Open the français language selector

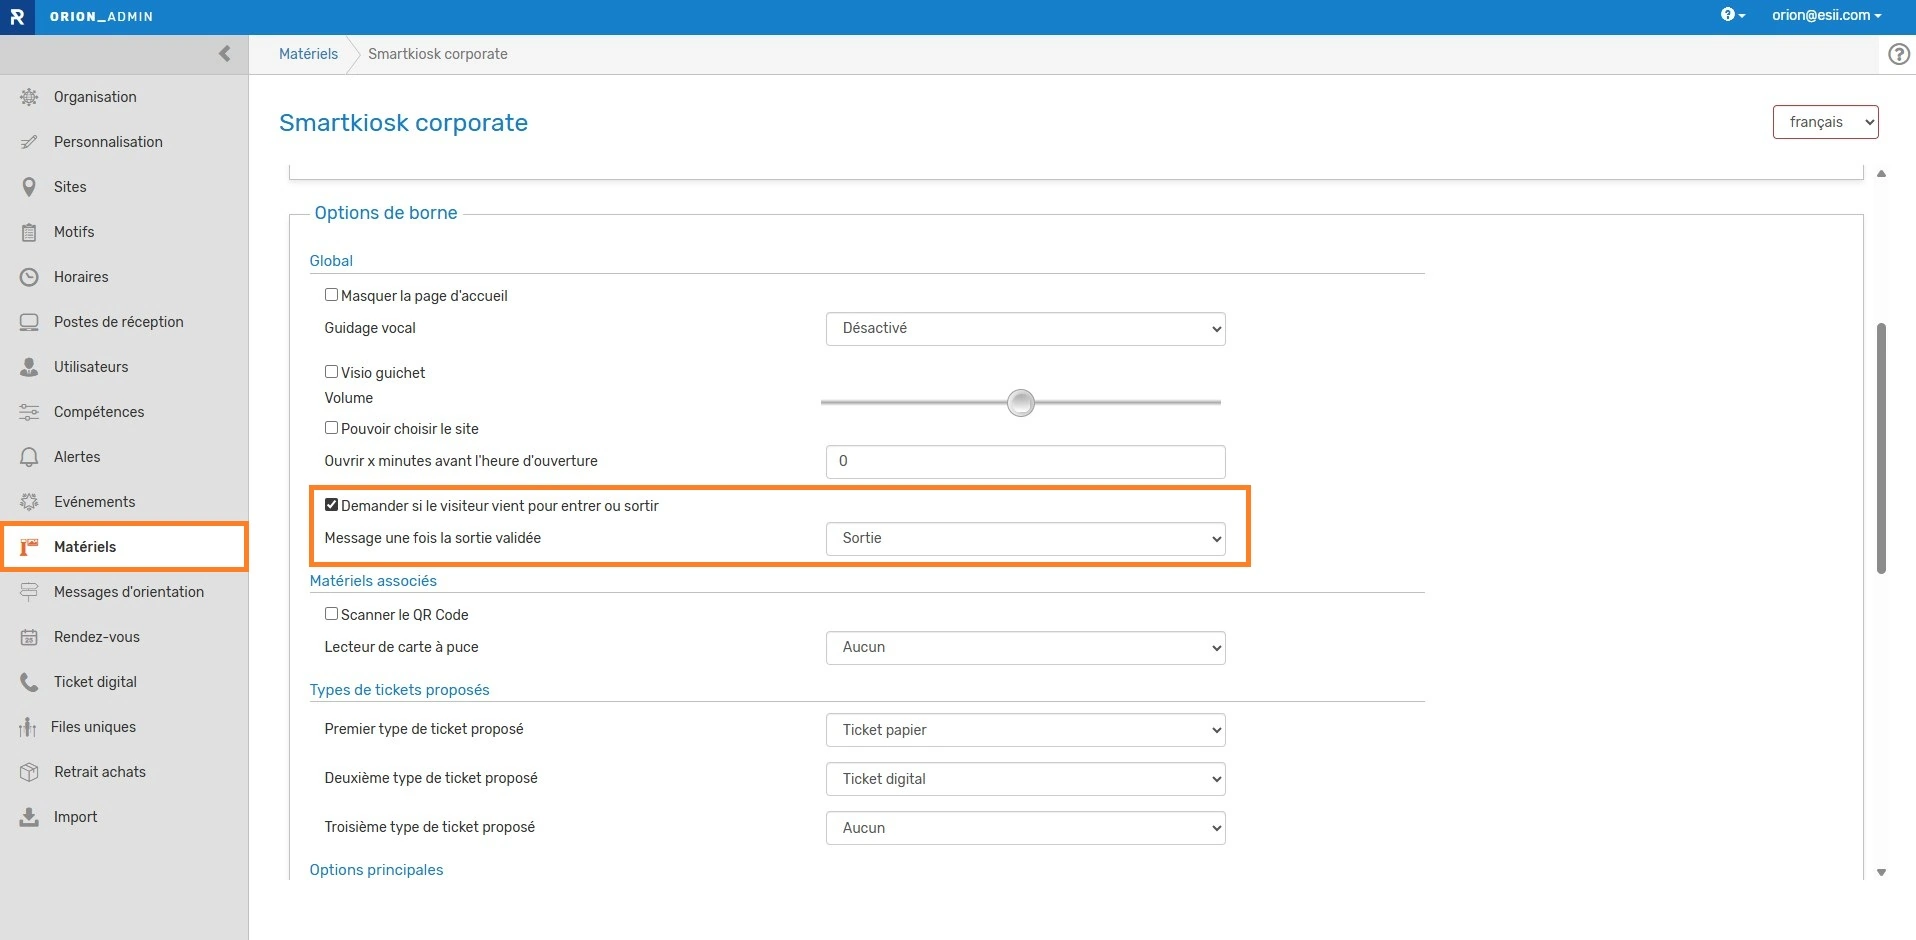pos(1825,122)
